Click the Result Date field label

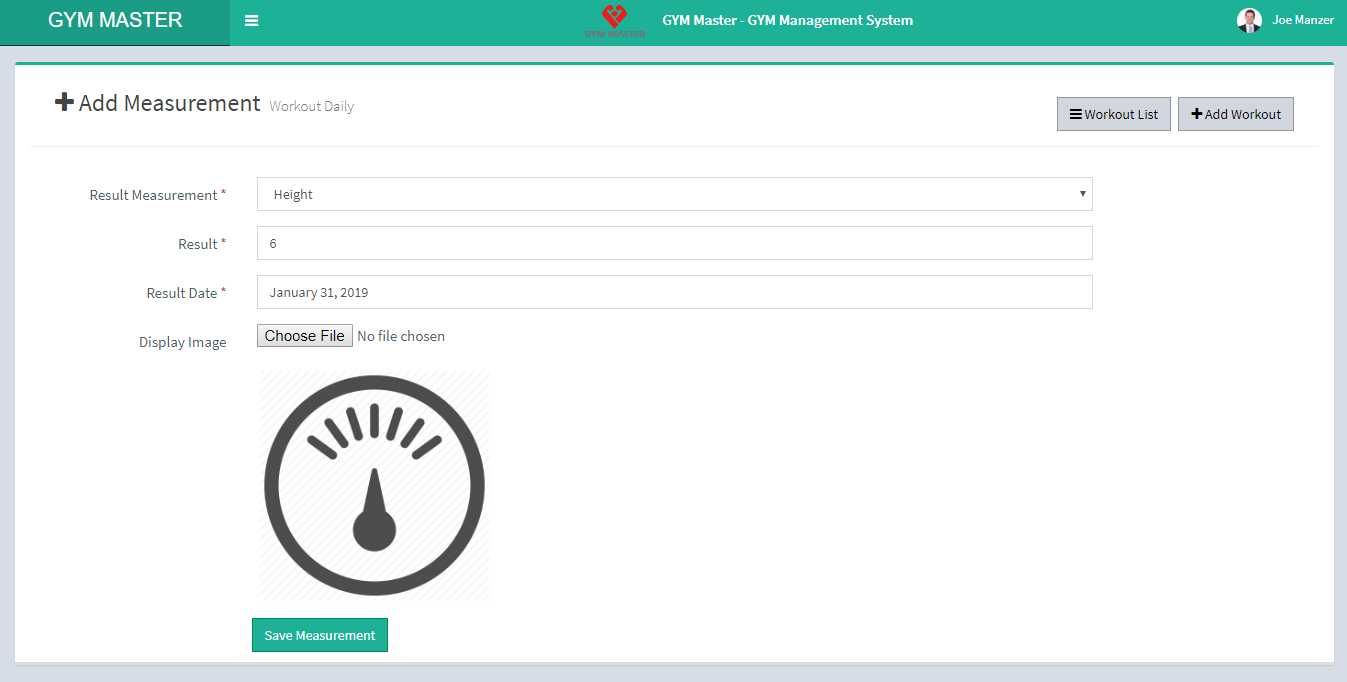[182, 293]
